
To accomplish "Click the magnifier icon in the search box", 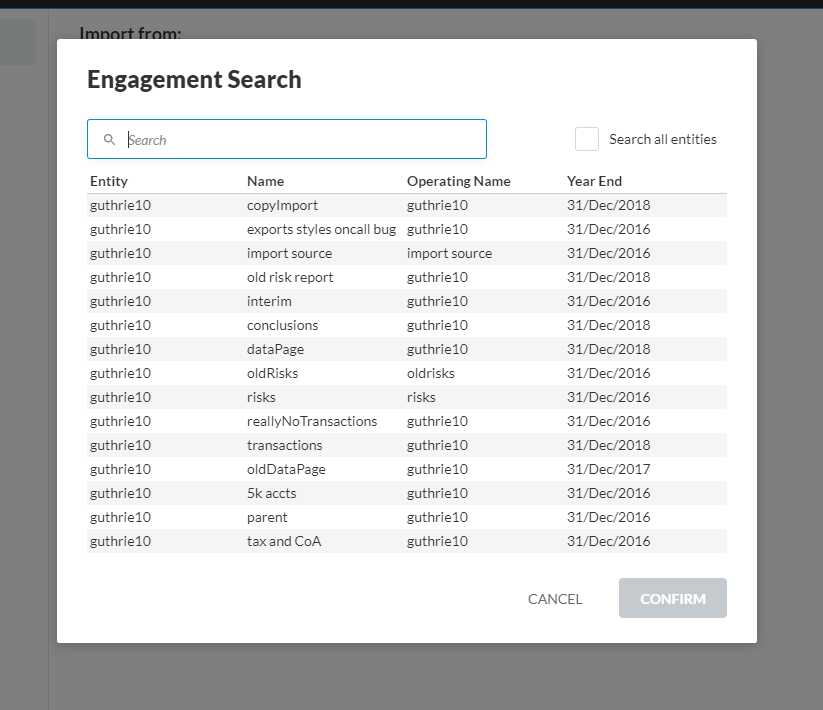I will [x=109, y=139].
